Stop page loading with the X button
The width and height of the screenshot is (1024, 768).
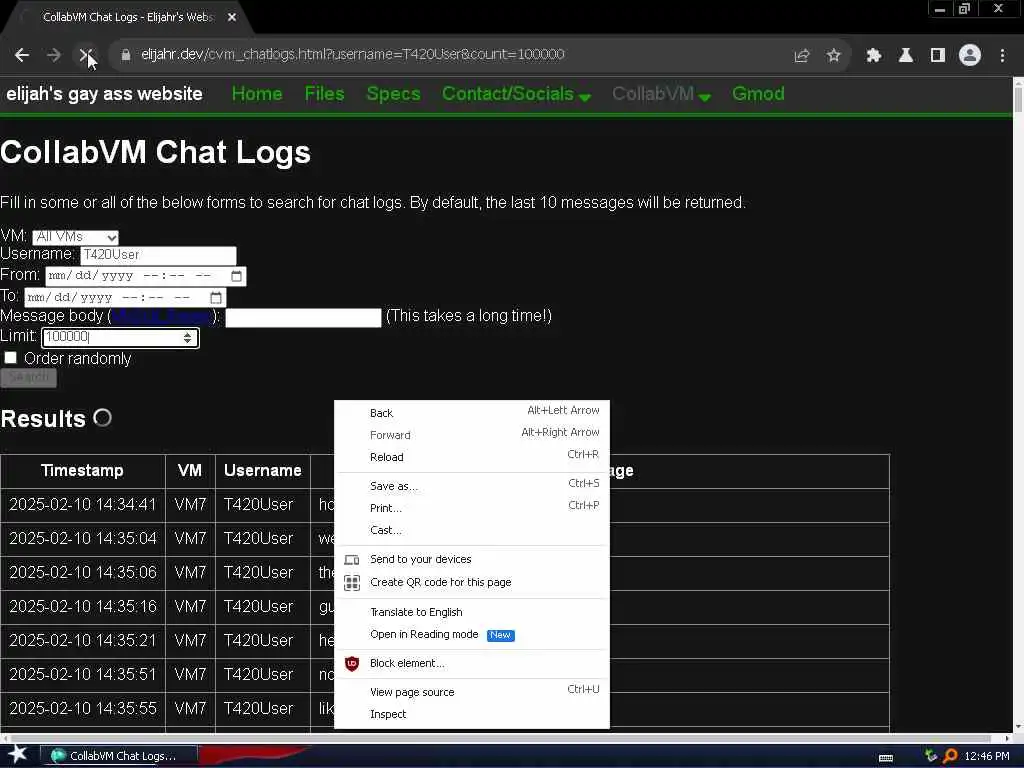(x=86, y=55)
